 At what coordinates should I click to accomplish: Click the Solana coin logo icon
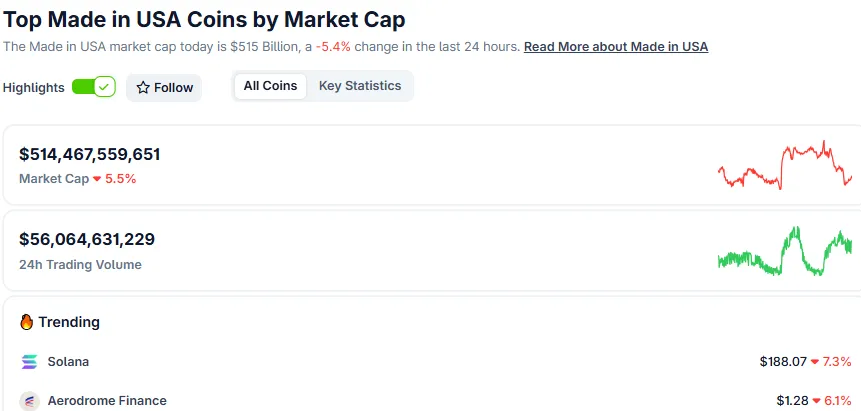29,361
